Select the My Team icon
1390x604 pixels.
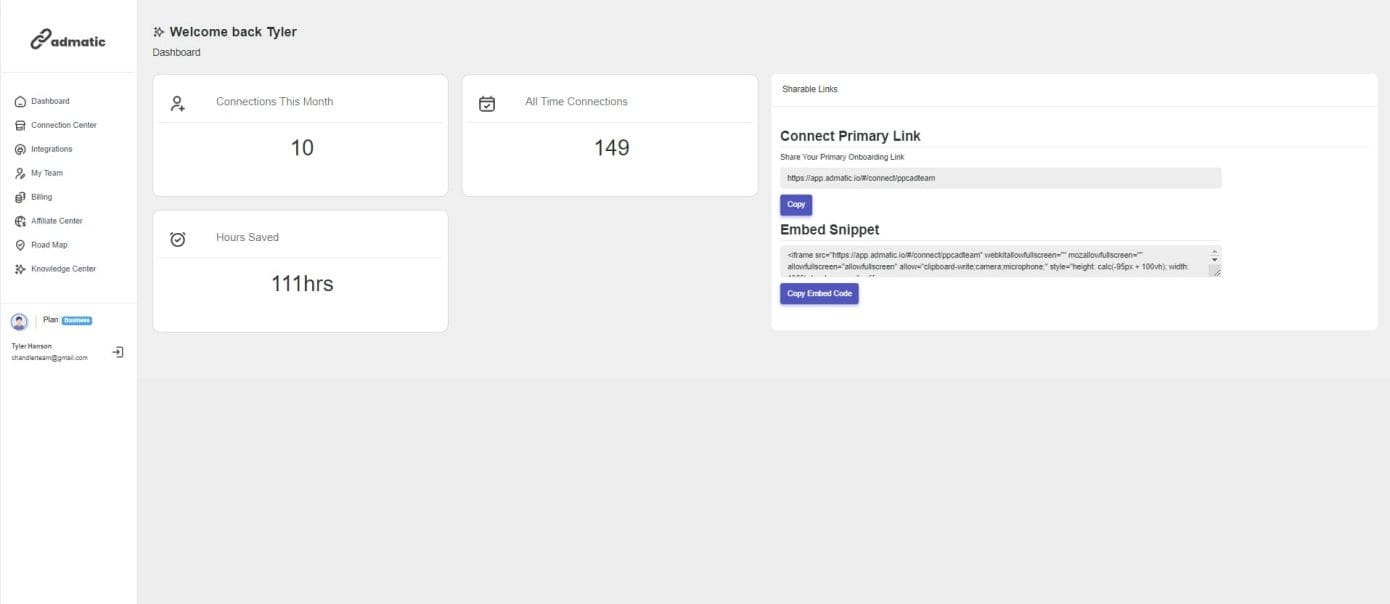coord(20,173)
